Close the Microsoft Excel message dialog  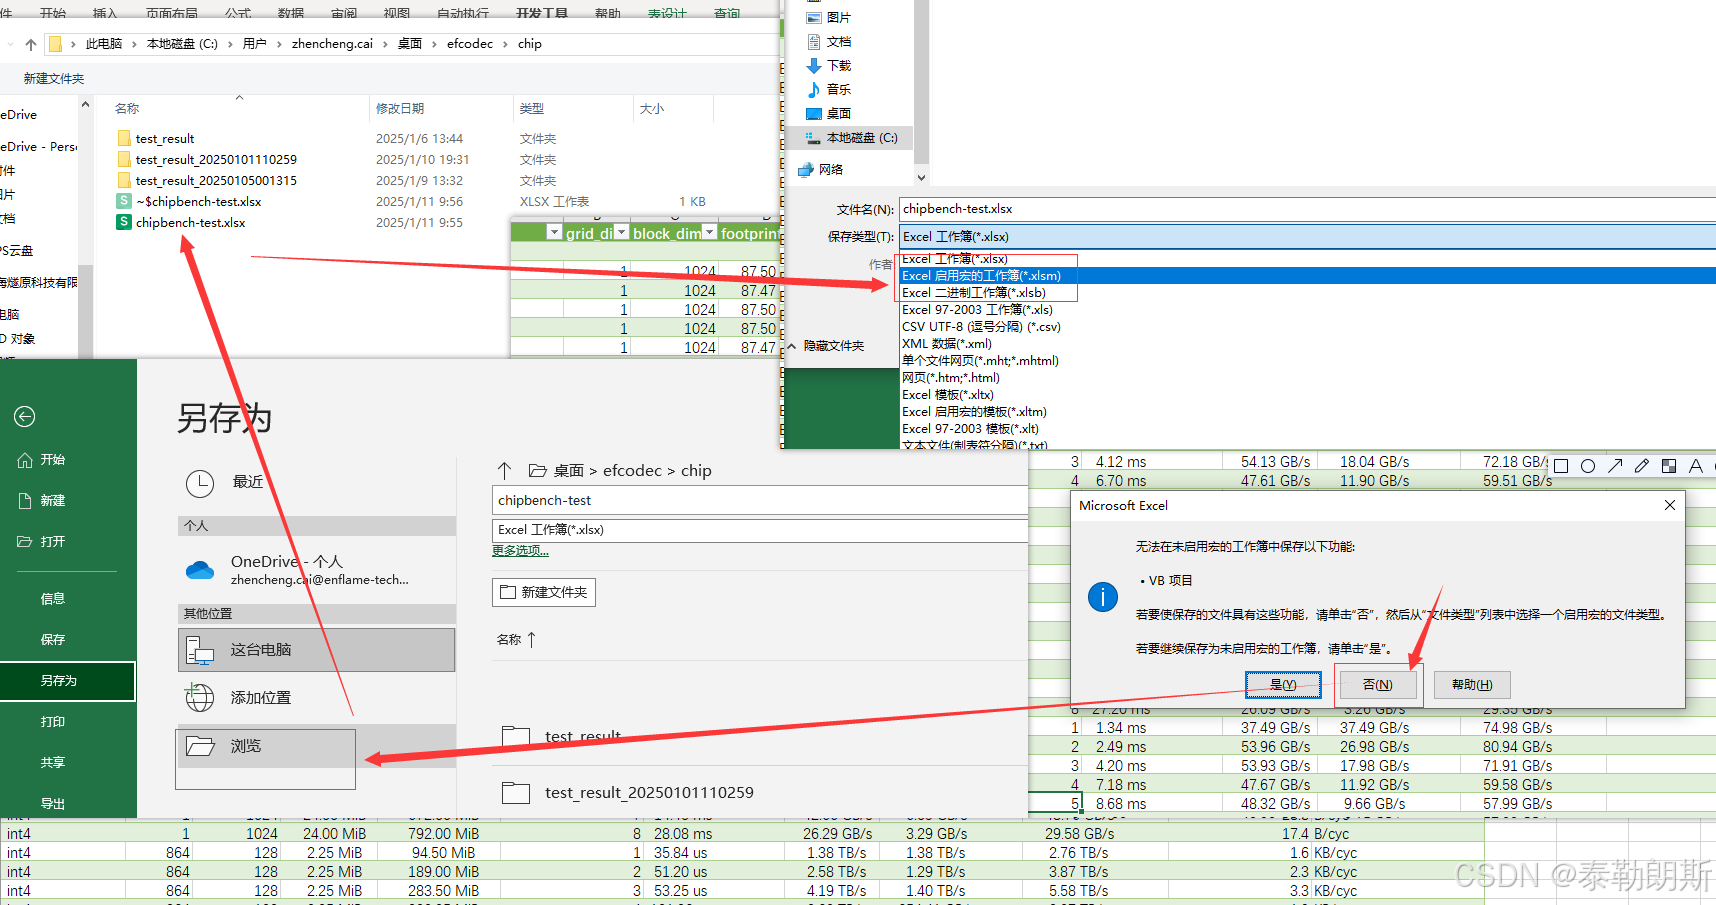coord(1669,505)
